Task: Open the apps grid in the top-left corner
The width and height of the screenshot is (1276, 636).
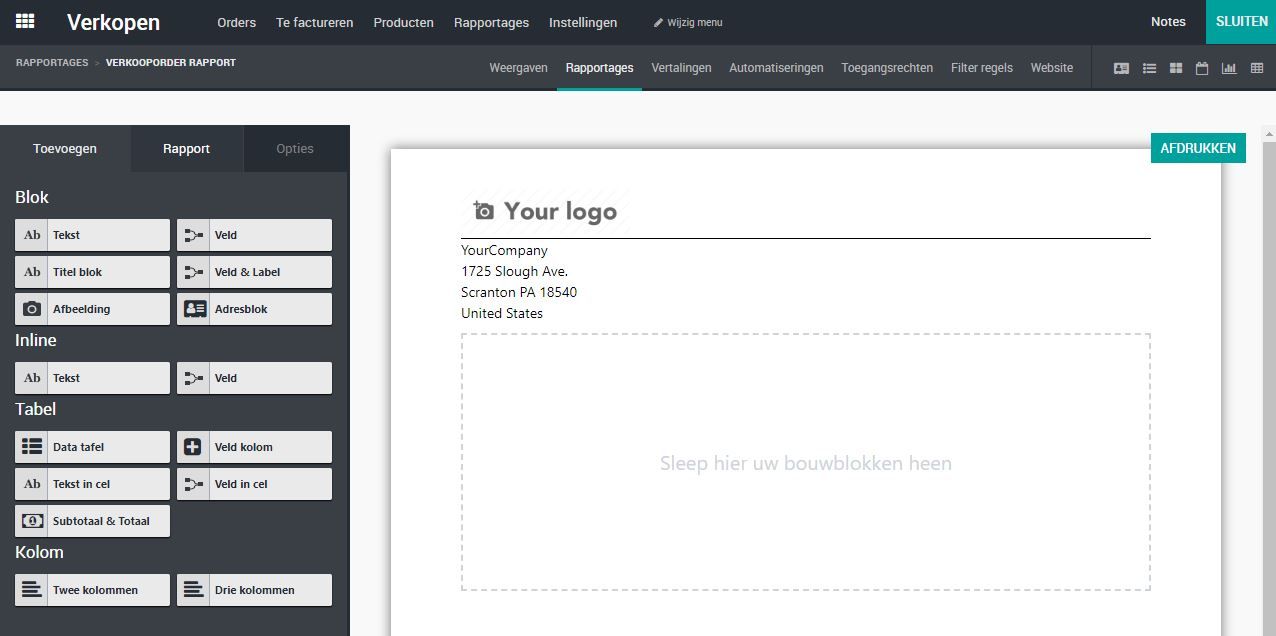Action: 24,21
